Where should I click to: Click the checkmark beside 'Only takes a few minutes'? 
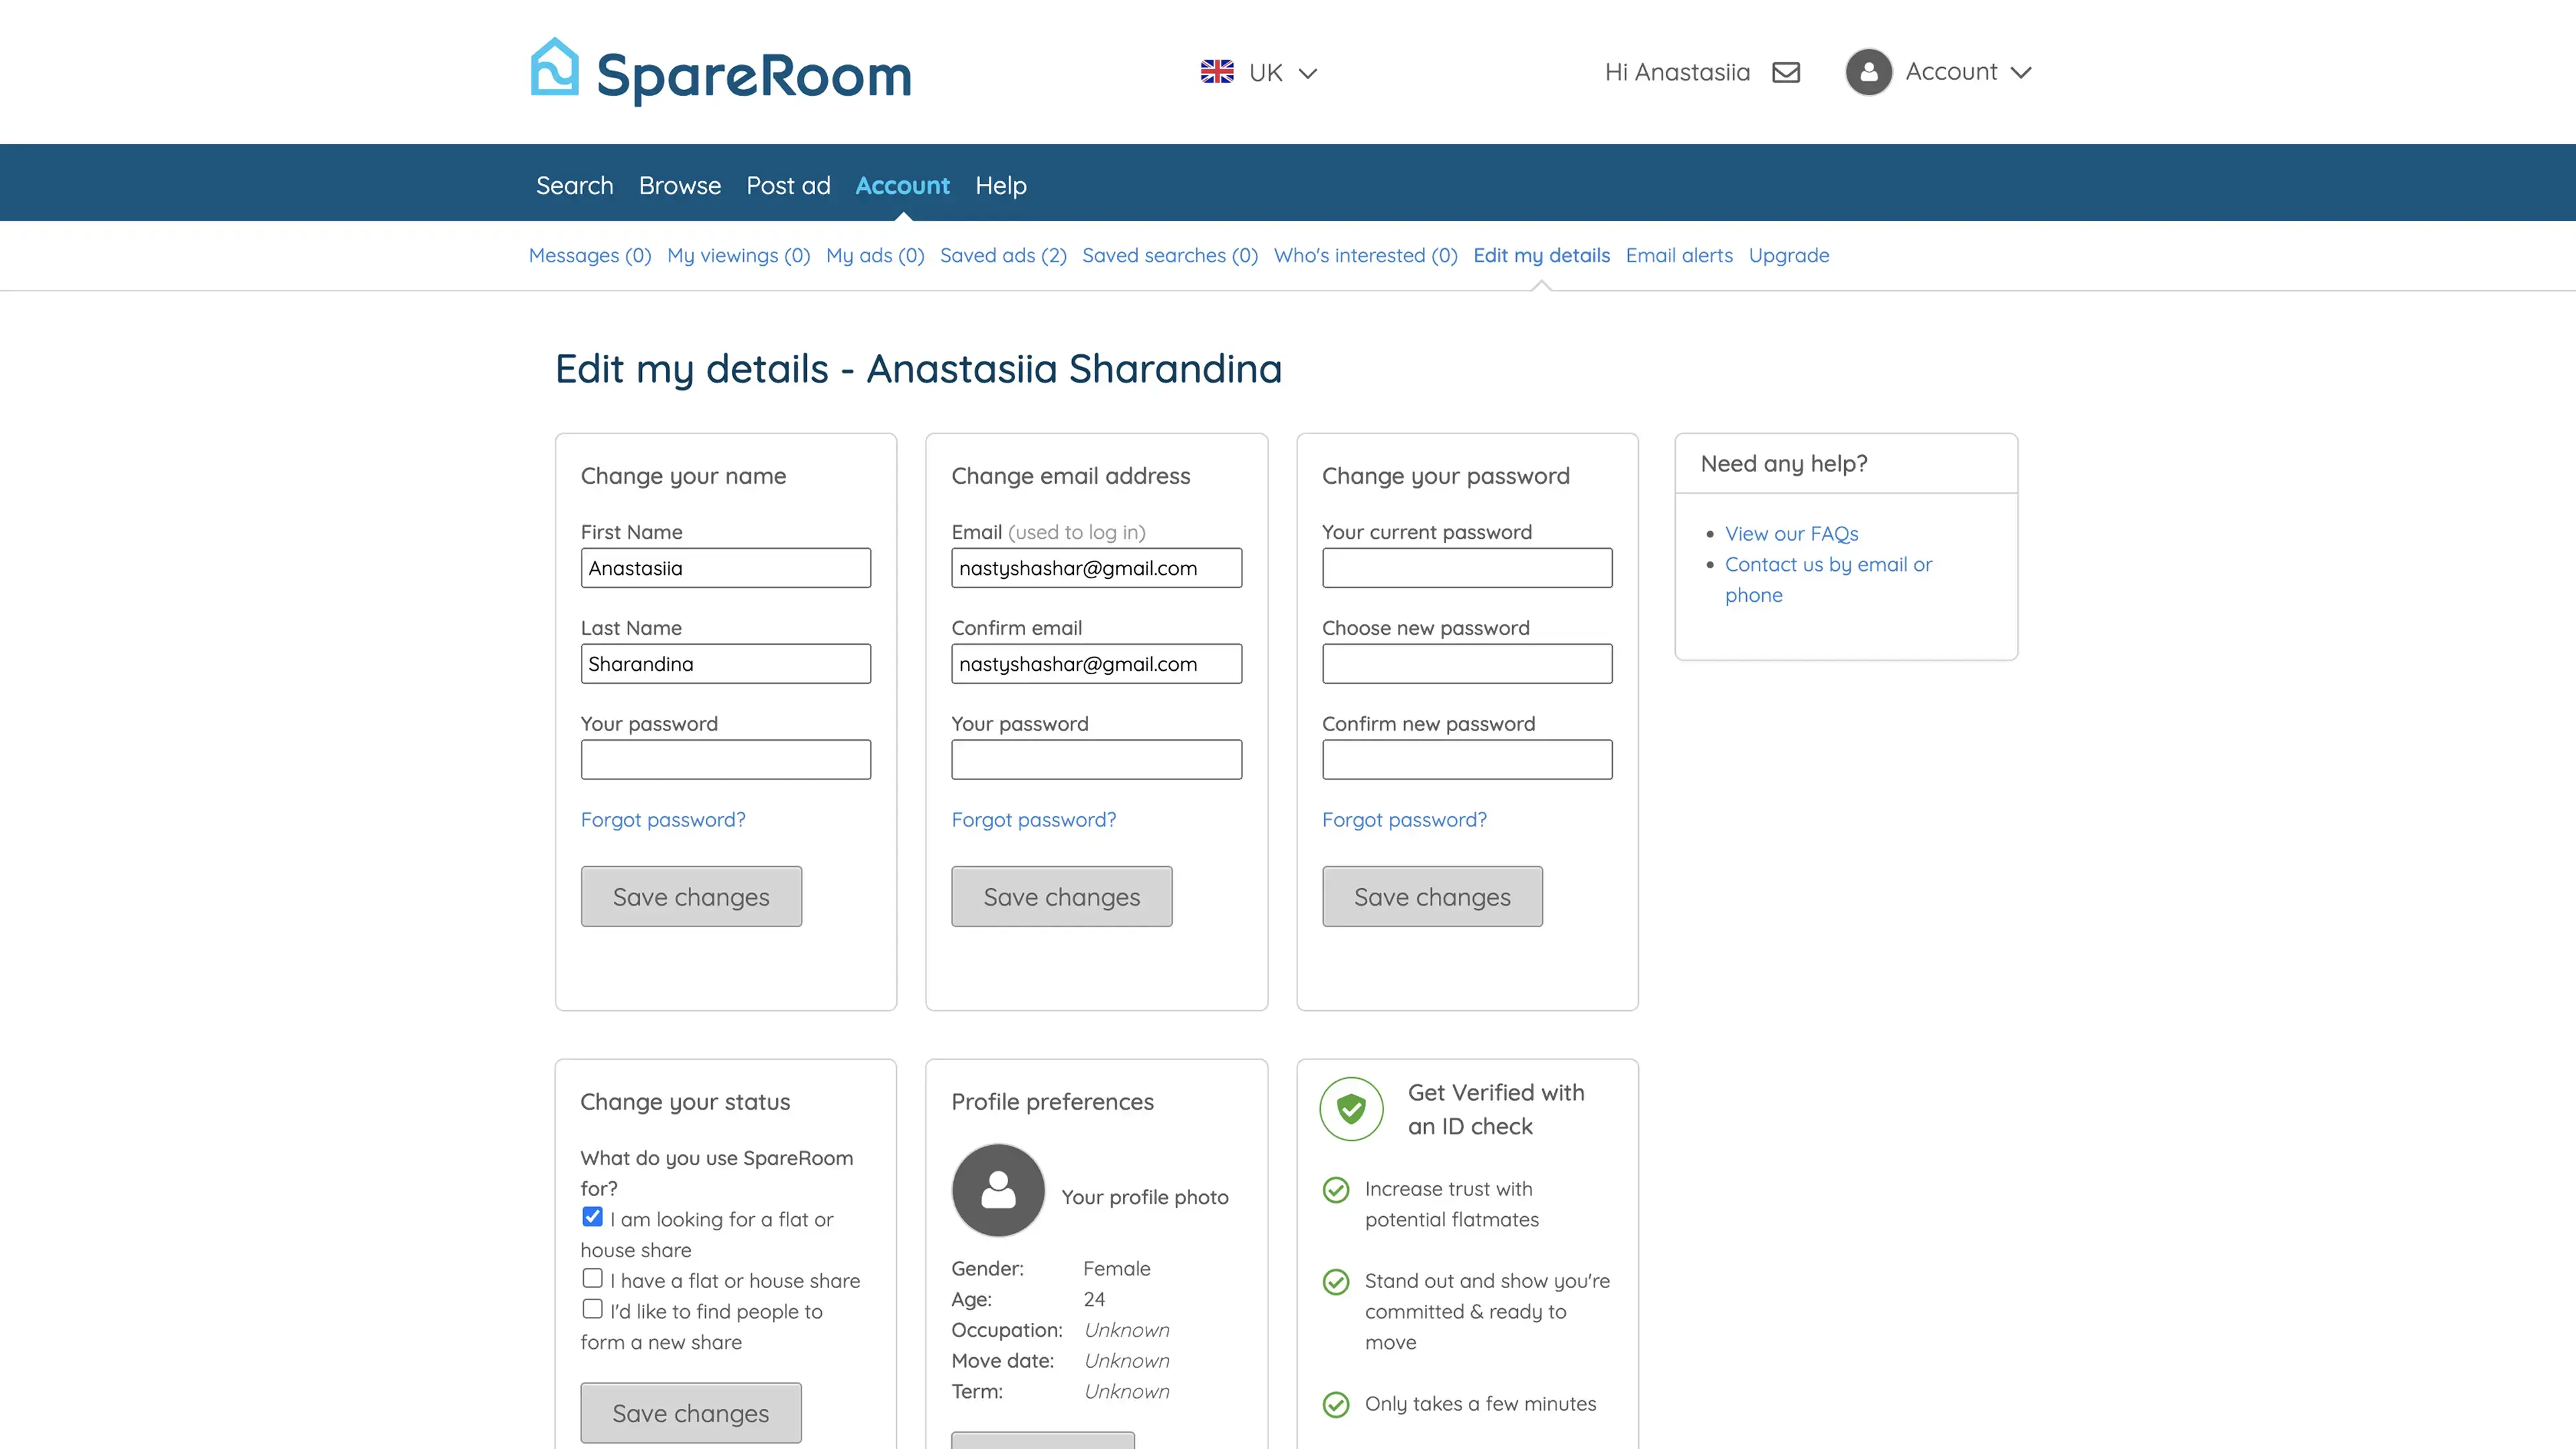coord(1336,1404)
